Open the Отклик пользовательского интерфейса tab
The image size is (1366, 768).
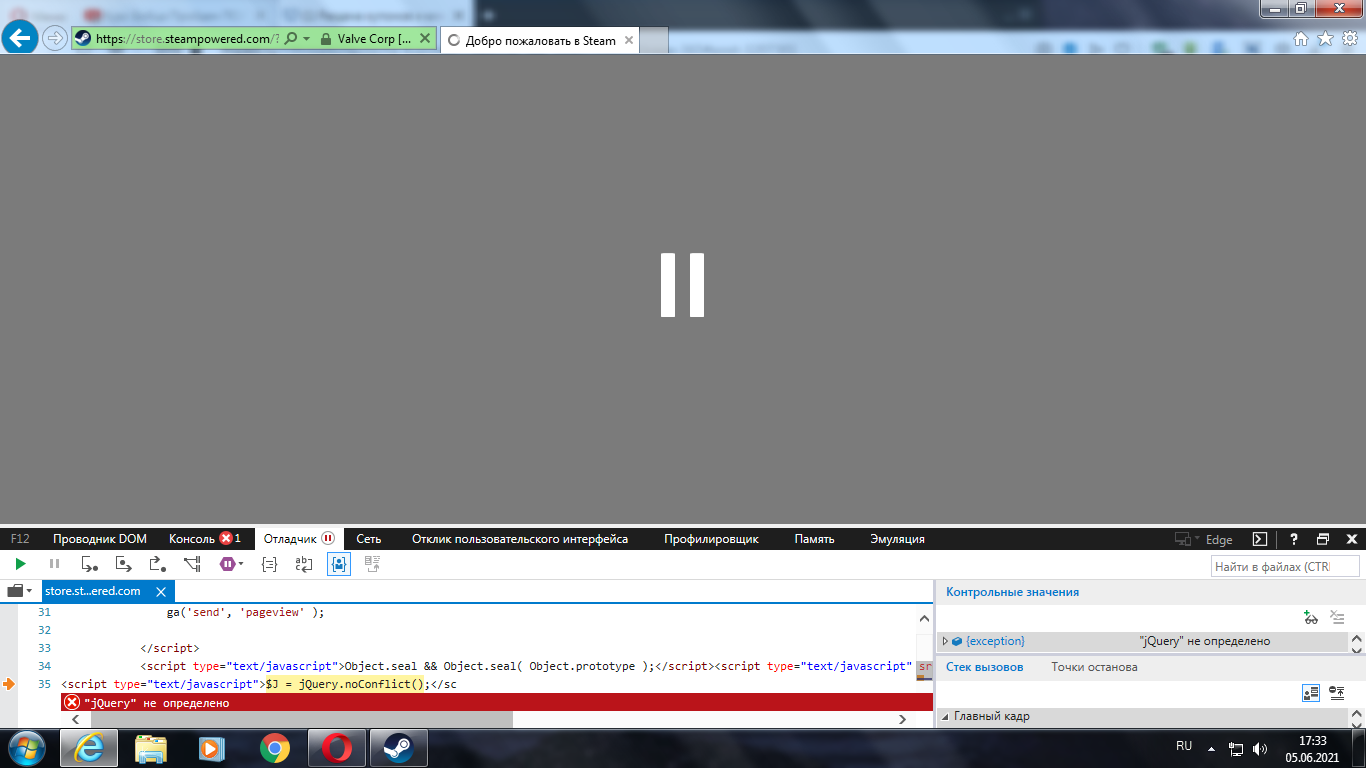tap(520, 539)
